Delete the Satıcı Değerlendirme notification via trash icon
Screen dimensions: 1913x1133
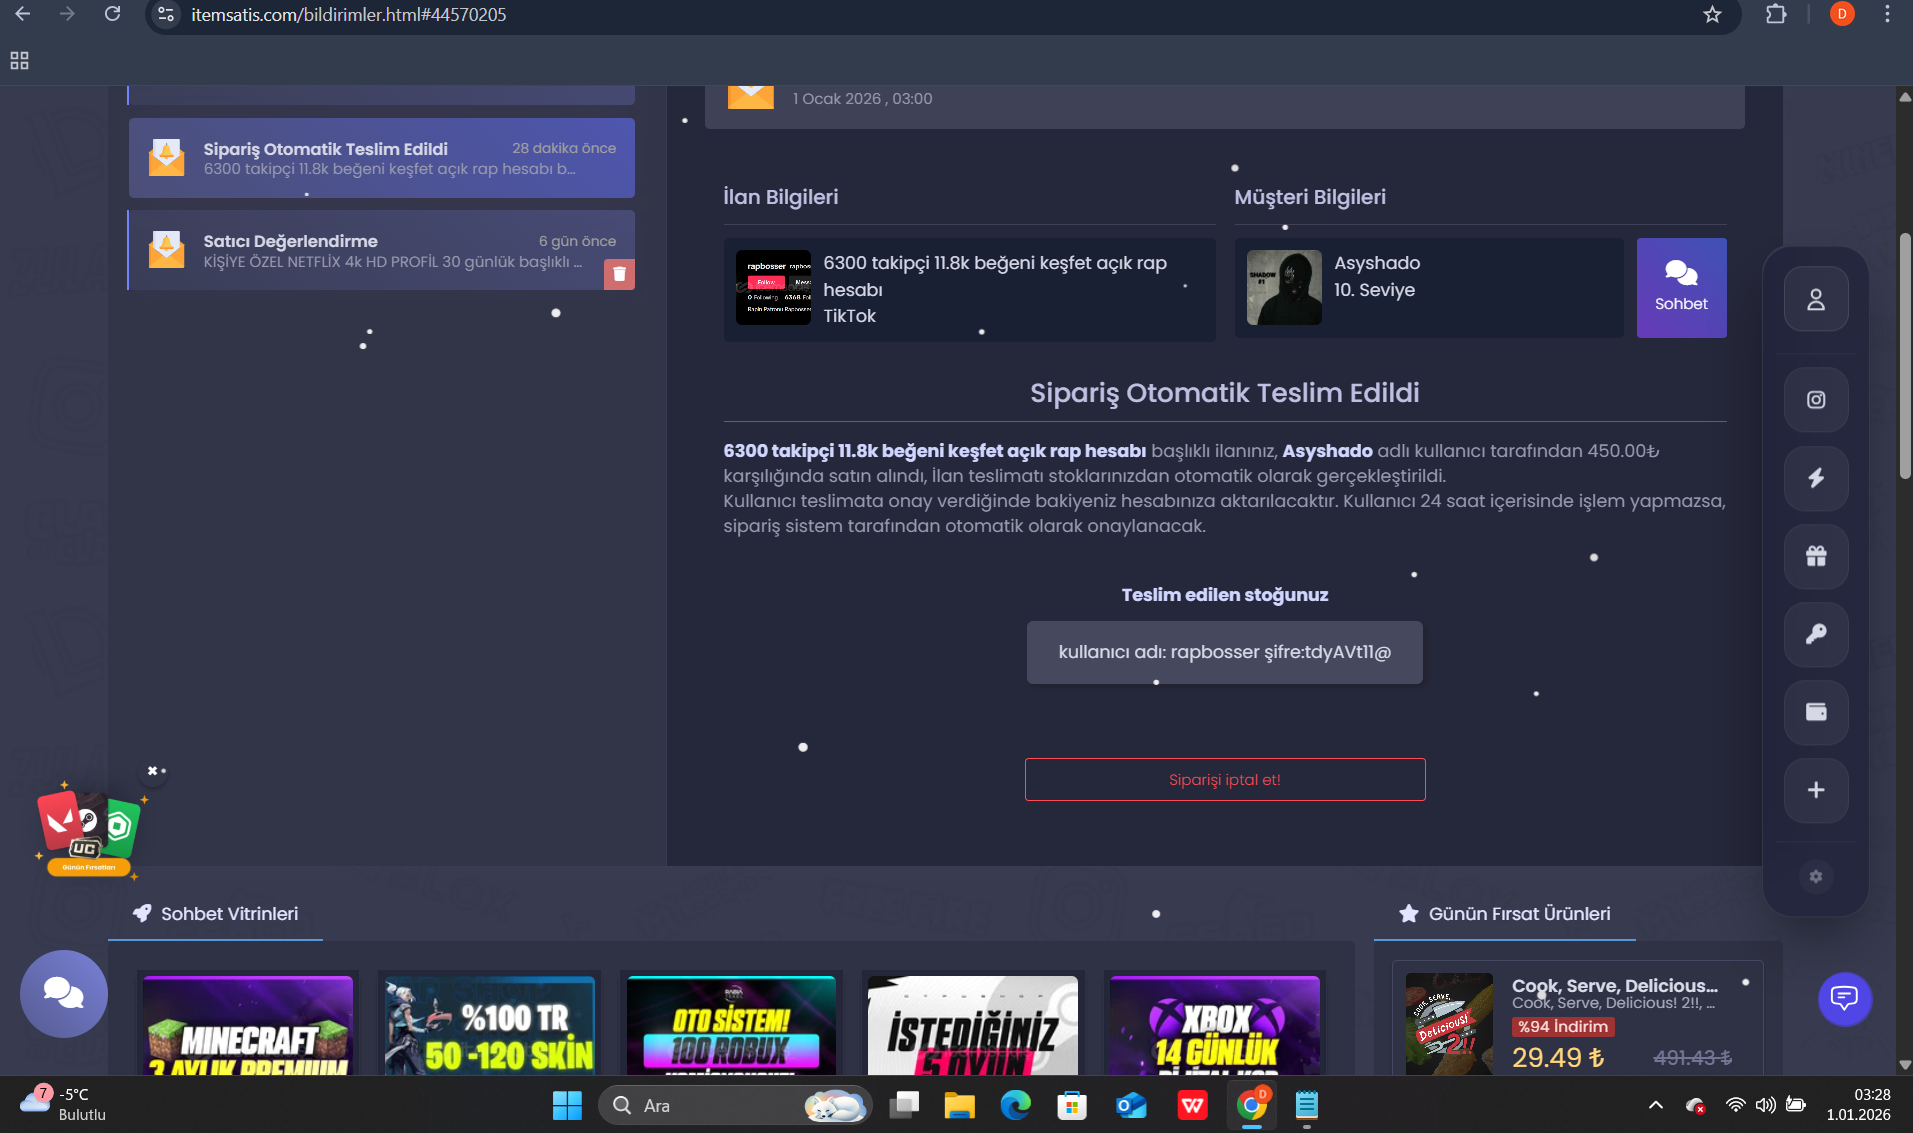(619, 274)
